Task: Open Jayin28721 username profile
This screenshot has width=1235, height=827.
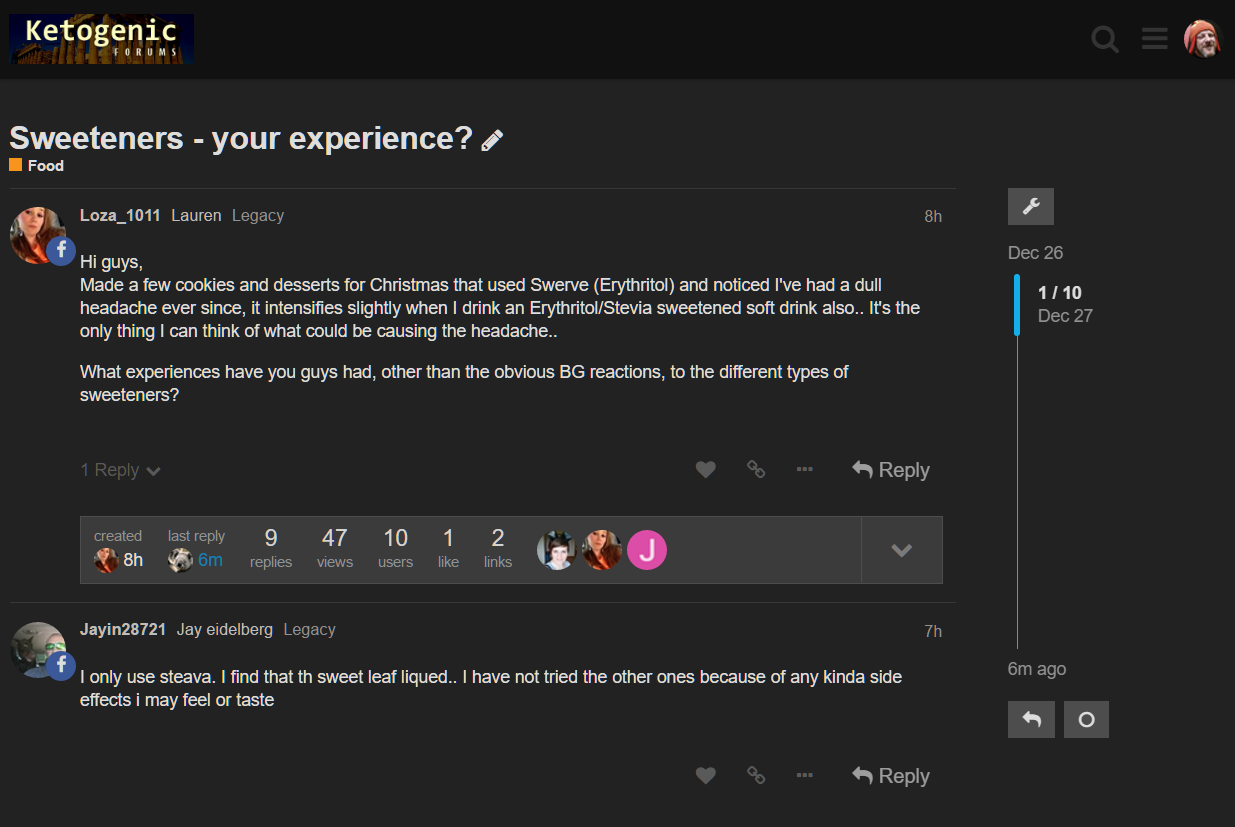Action: click(123, 630)
